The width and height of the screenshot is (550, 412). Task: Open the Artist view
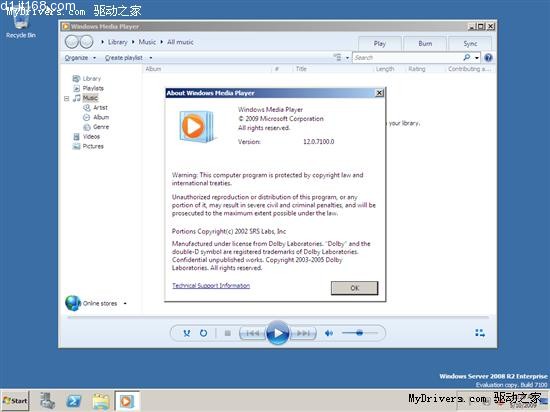click(100, 108)
